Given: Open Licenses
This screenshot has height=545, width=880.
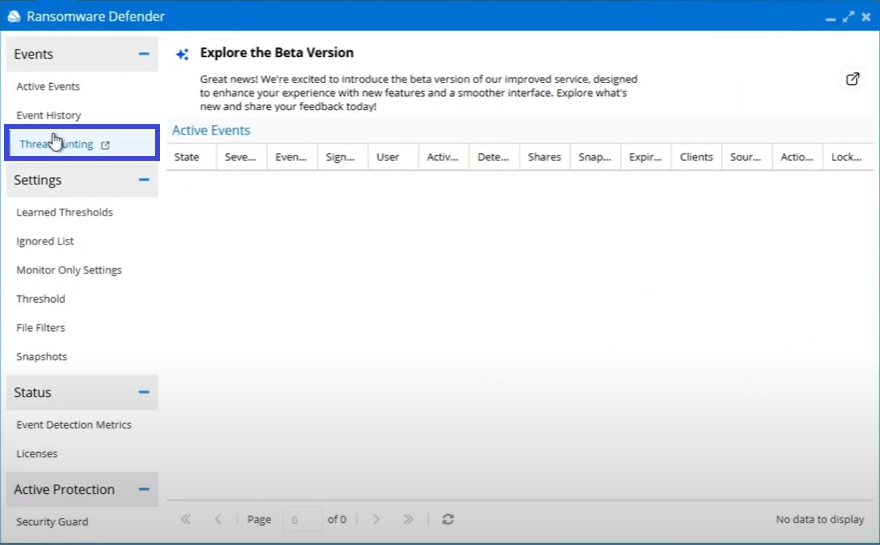Looking at the screenshot, I should [x=36, y=454].
